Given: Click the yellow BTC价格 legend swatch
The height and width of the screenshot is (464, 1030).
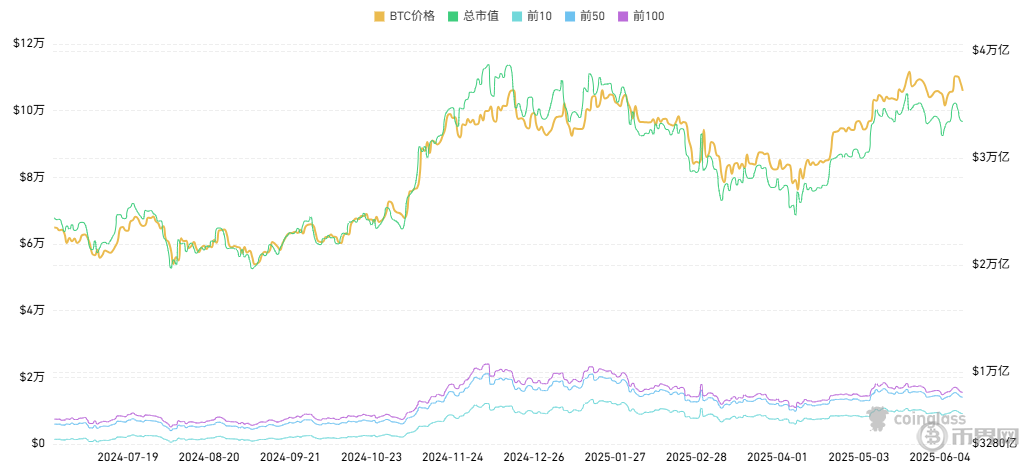Looking at the screenshot, I should click(380, 16).
